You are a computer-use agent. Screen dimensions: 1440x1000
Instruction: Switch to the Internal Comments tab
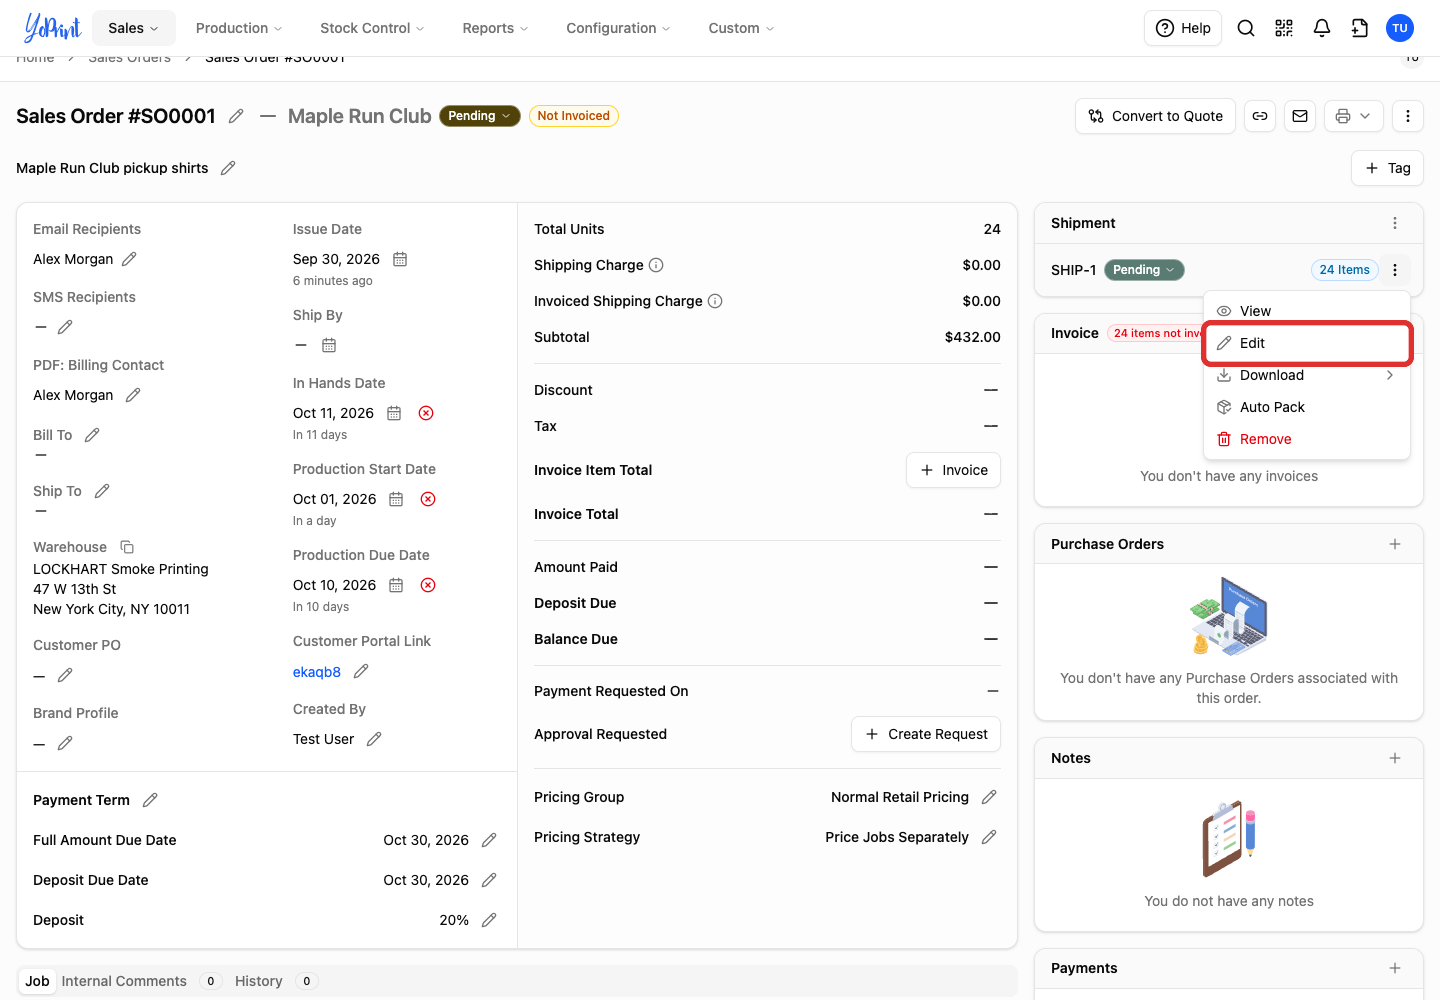[141, 981]
